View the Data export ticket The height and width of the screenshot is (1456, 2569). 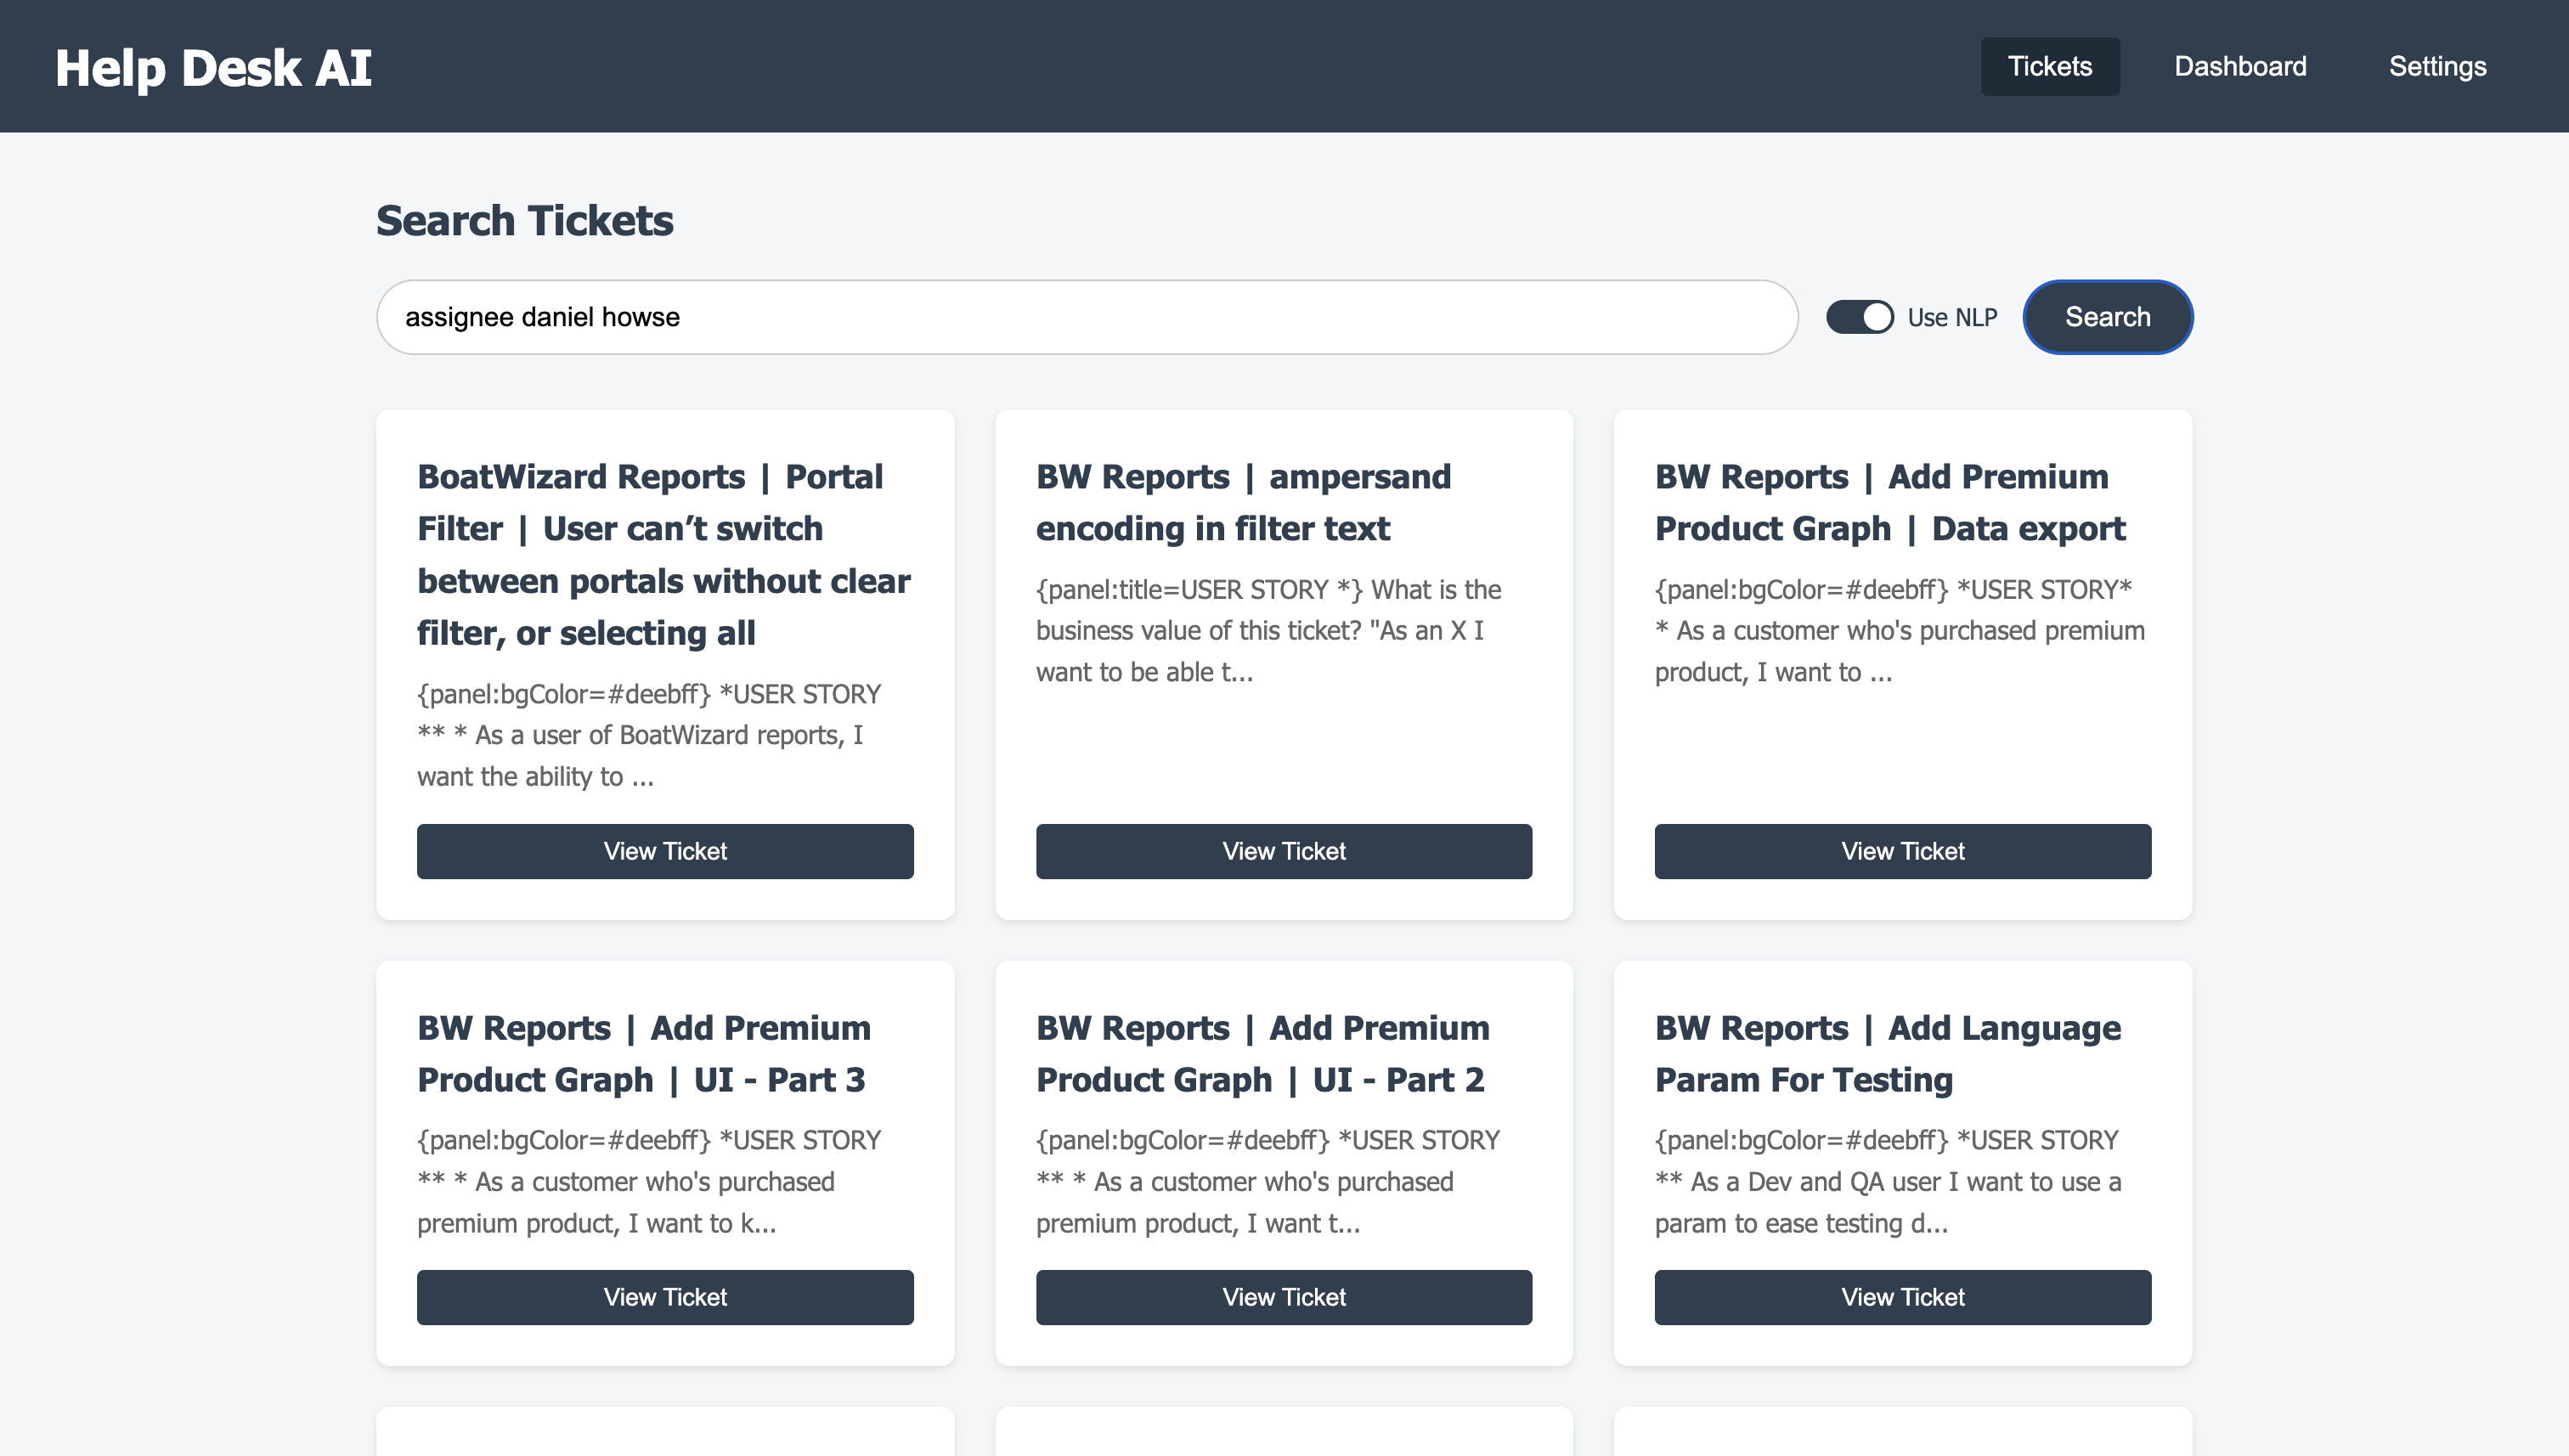click(x=1902, y=851)
